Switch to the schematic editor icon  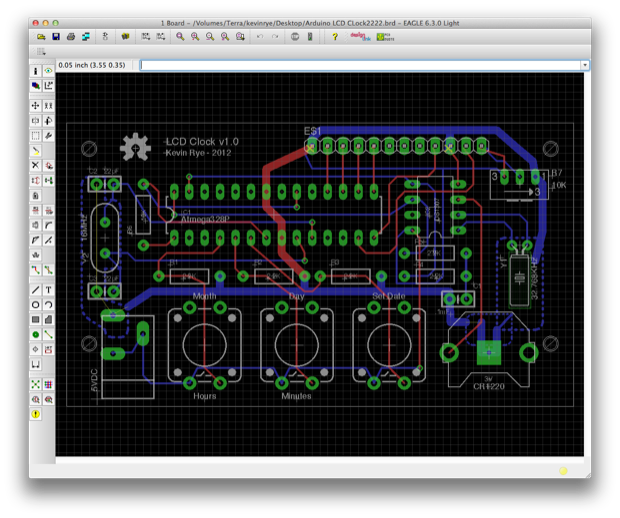pyautogui.click(x=105, y=37)
